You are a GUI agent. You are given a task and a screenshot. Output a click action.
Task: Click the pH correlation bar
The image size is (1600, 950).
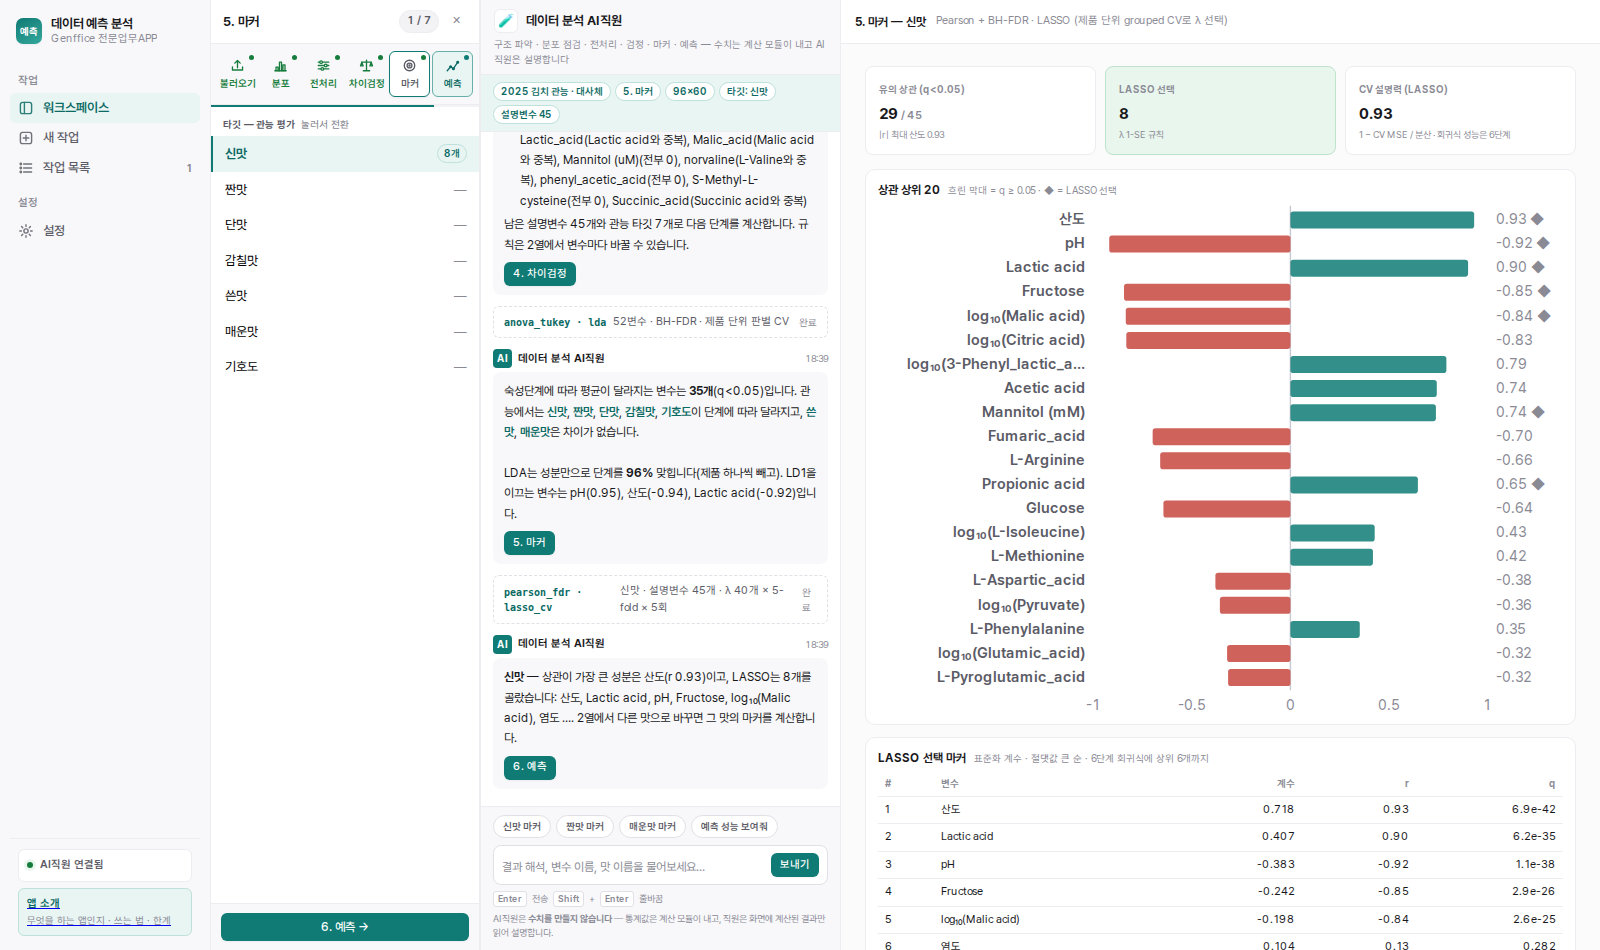click(1199, 243)
